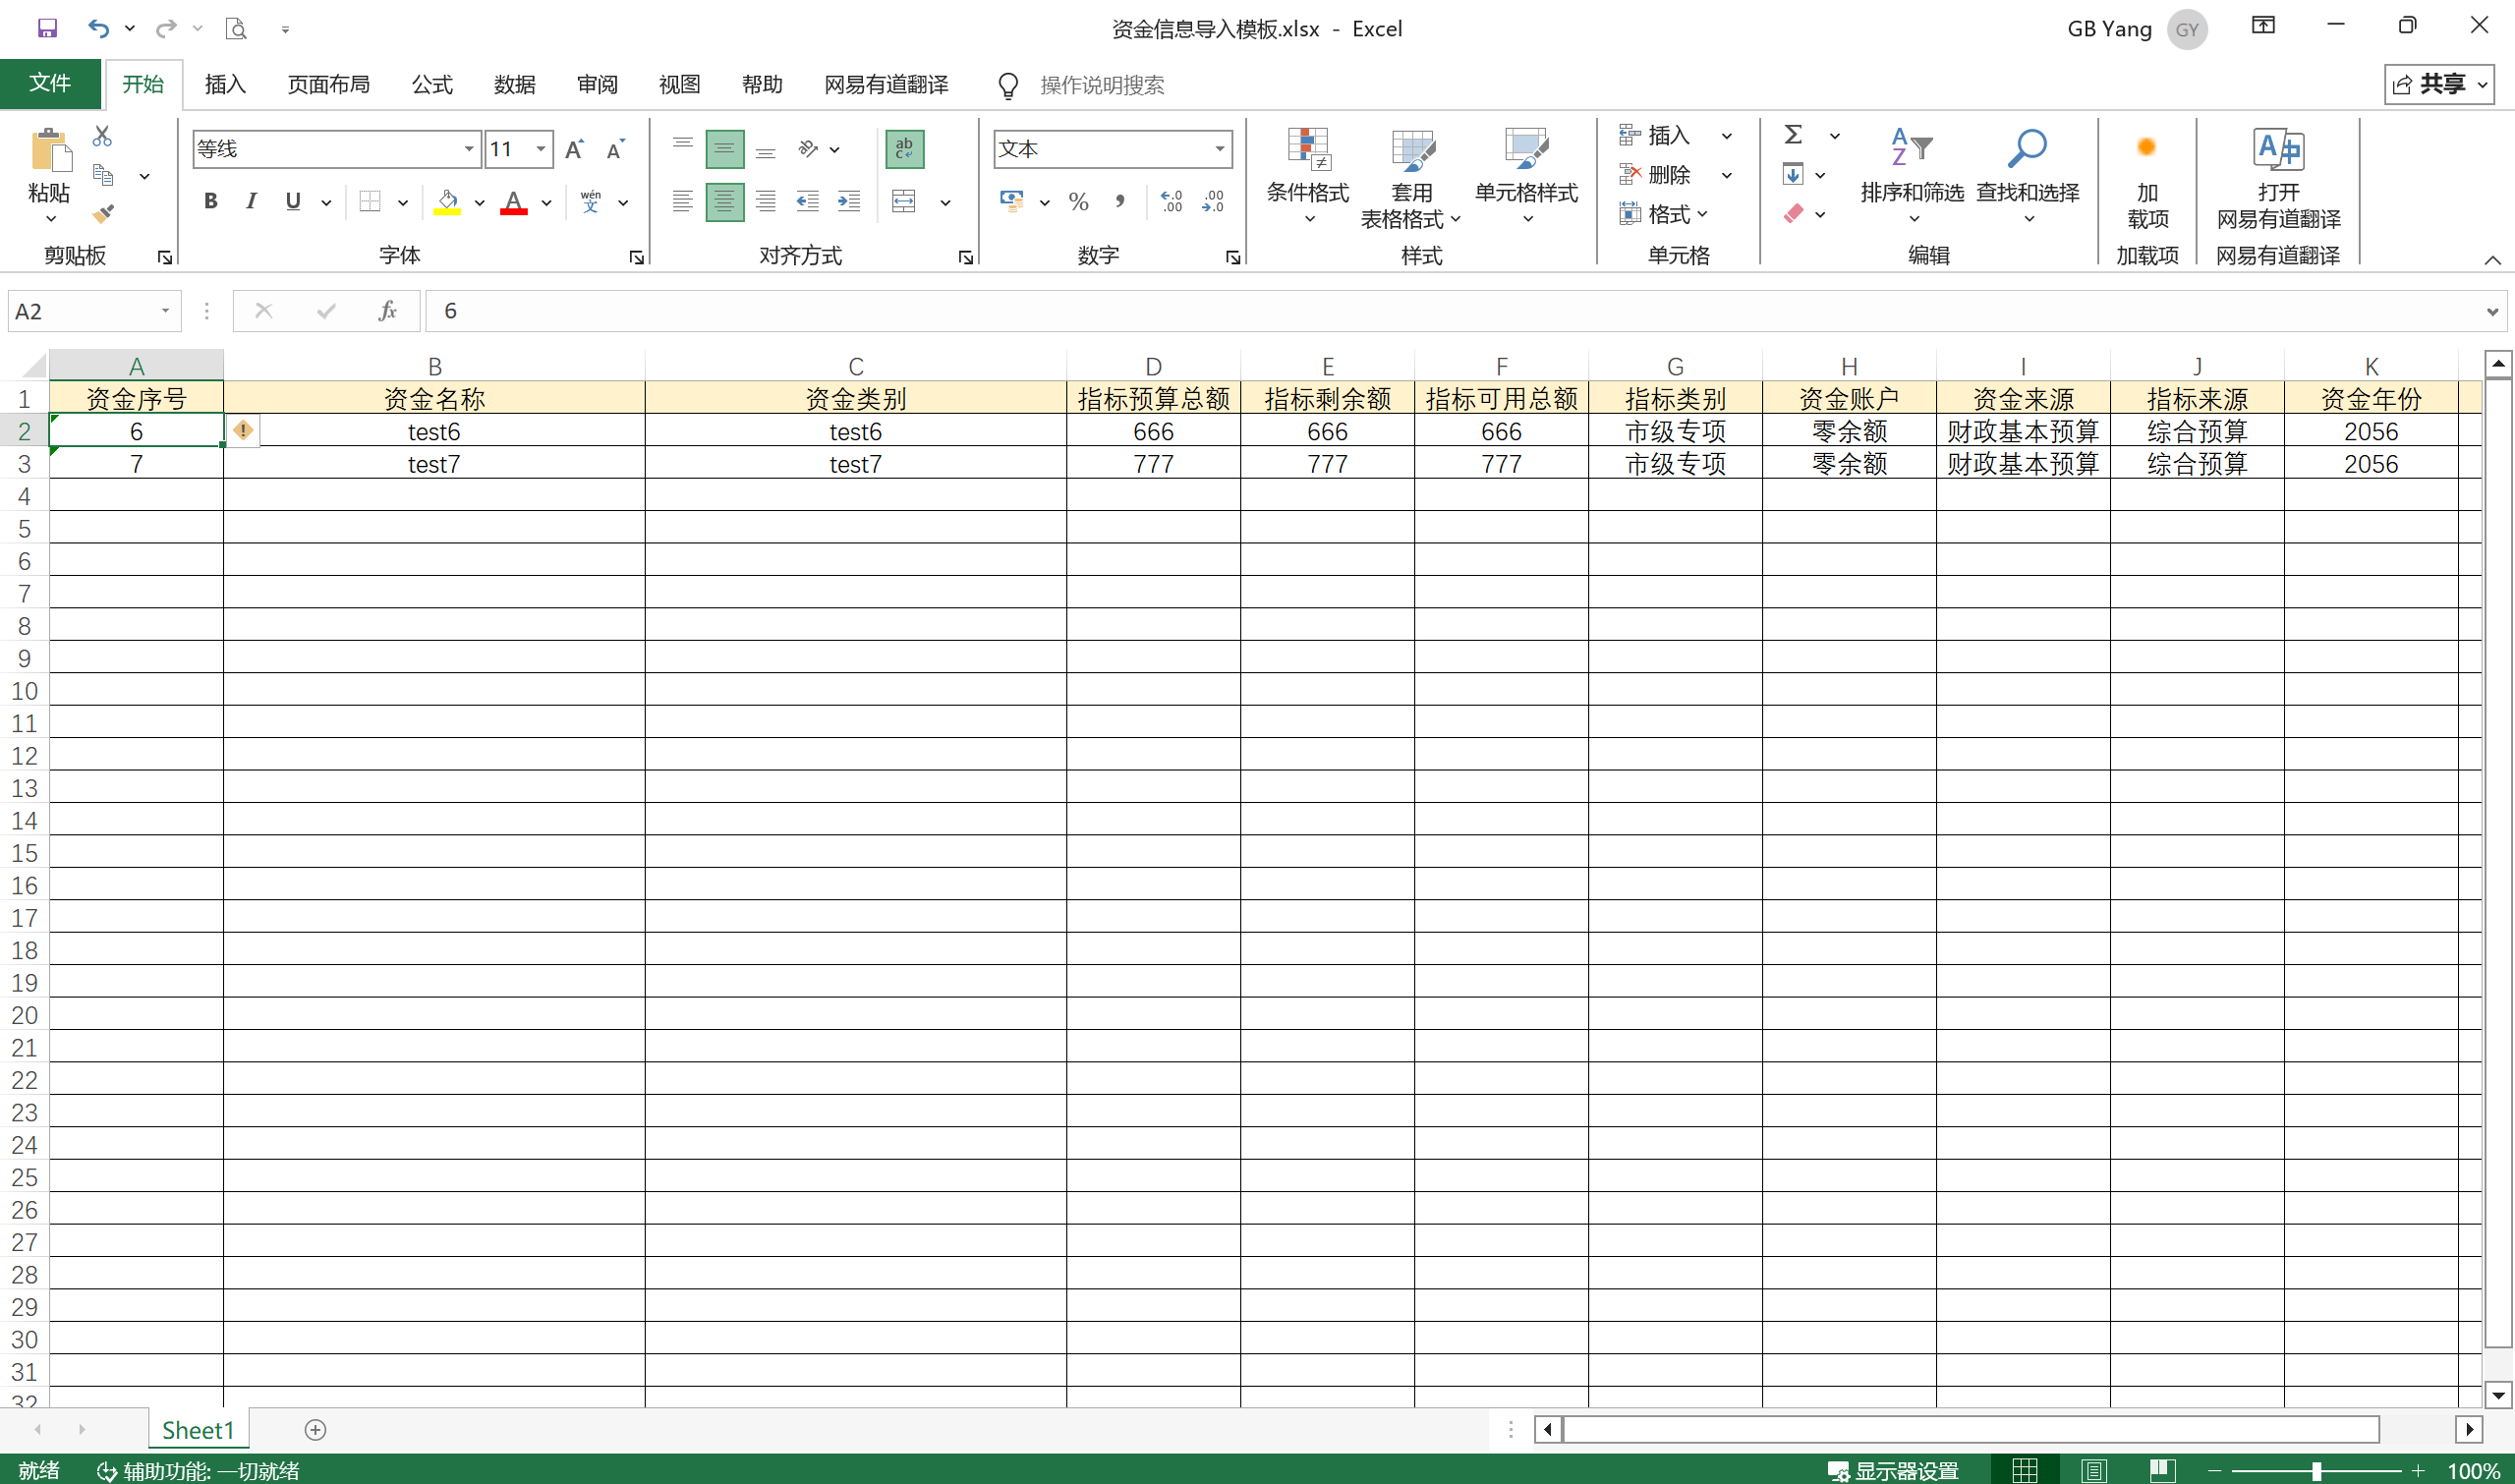Expand 条件格式 conditional formatting menu
Viewport: 2515px width, 1484px height.
coord(1308,176)
